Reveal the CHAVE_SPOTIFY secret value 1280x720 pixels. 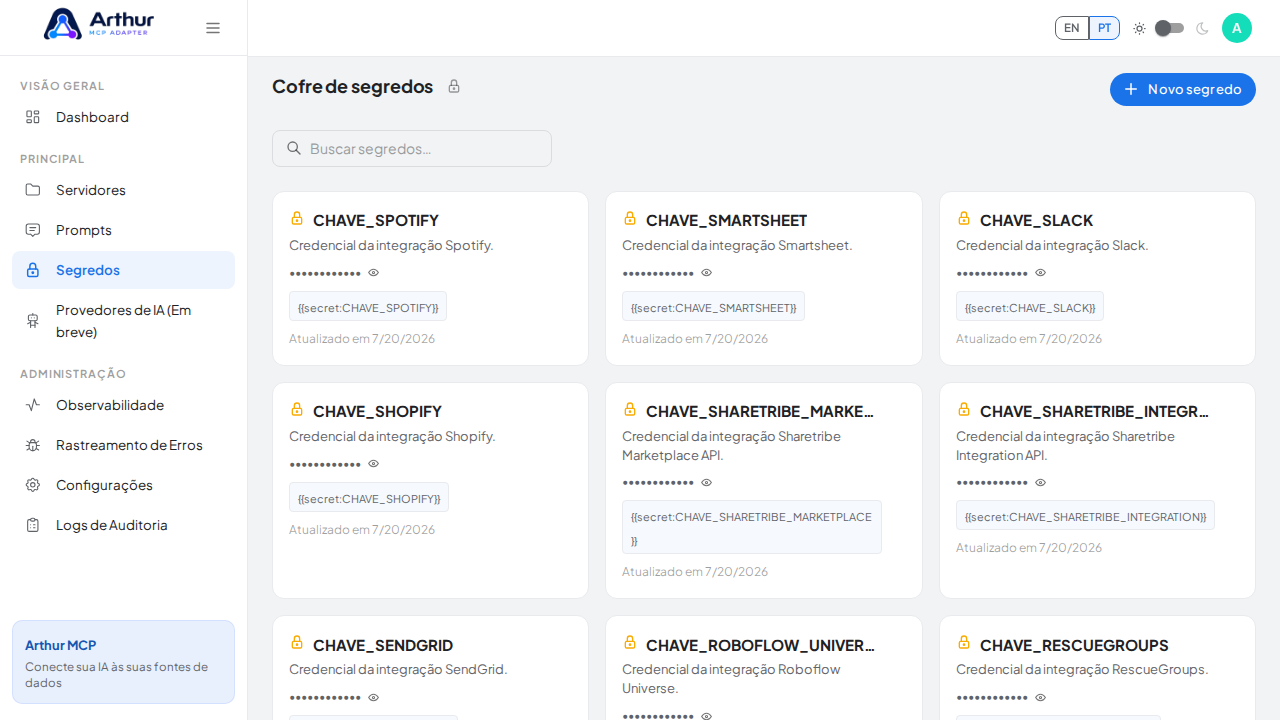tap(374, 273)
